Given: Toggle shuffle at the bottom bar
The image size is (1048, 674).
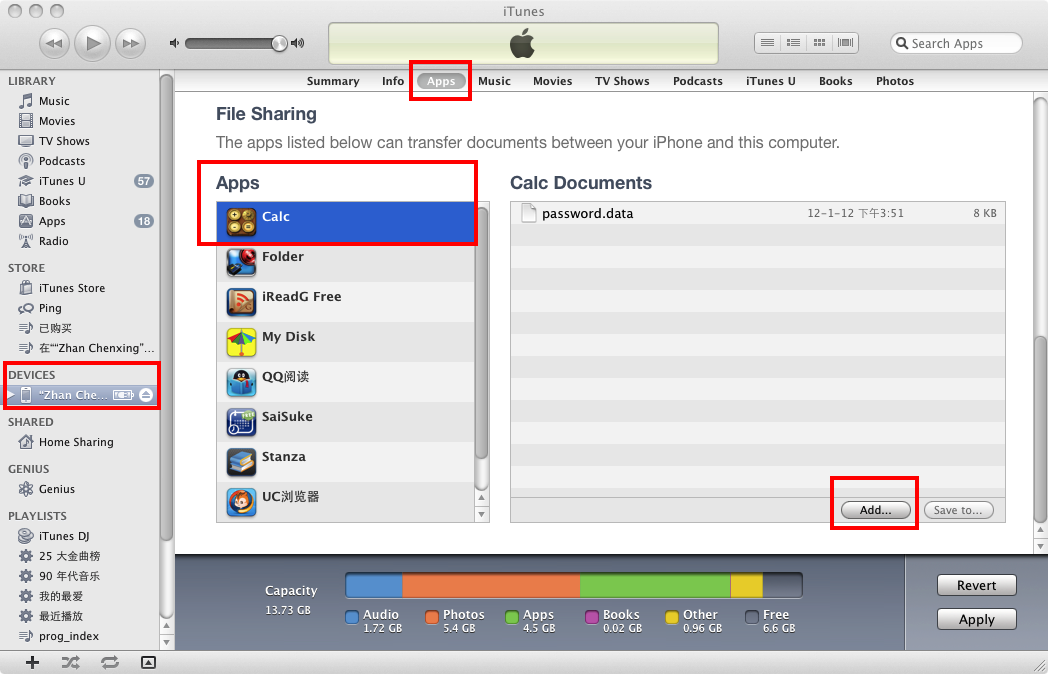Looking at the screenshot, I should 71,663.
